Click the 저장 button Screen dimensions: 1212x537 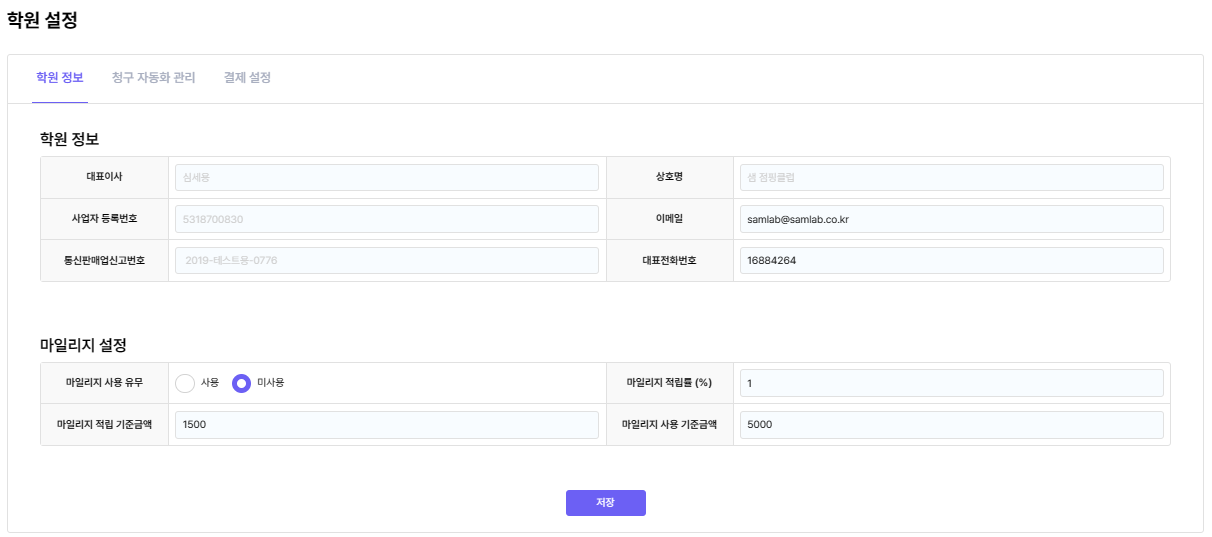606,503
